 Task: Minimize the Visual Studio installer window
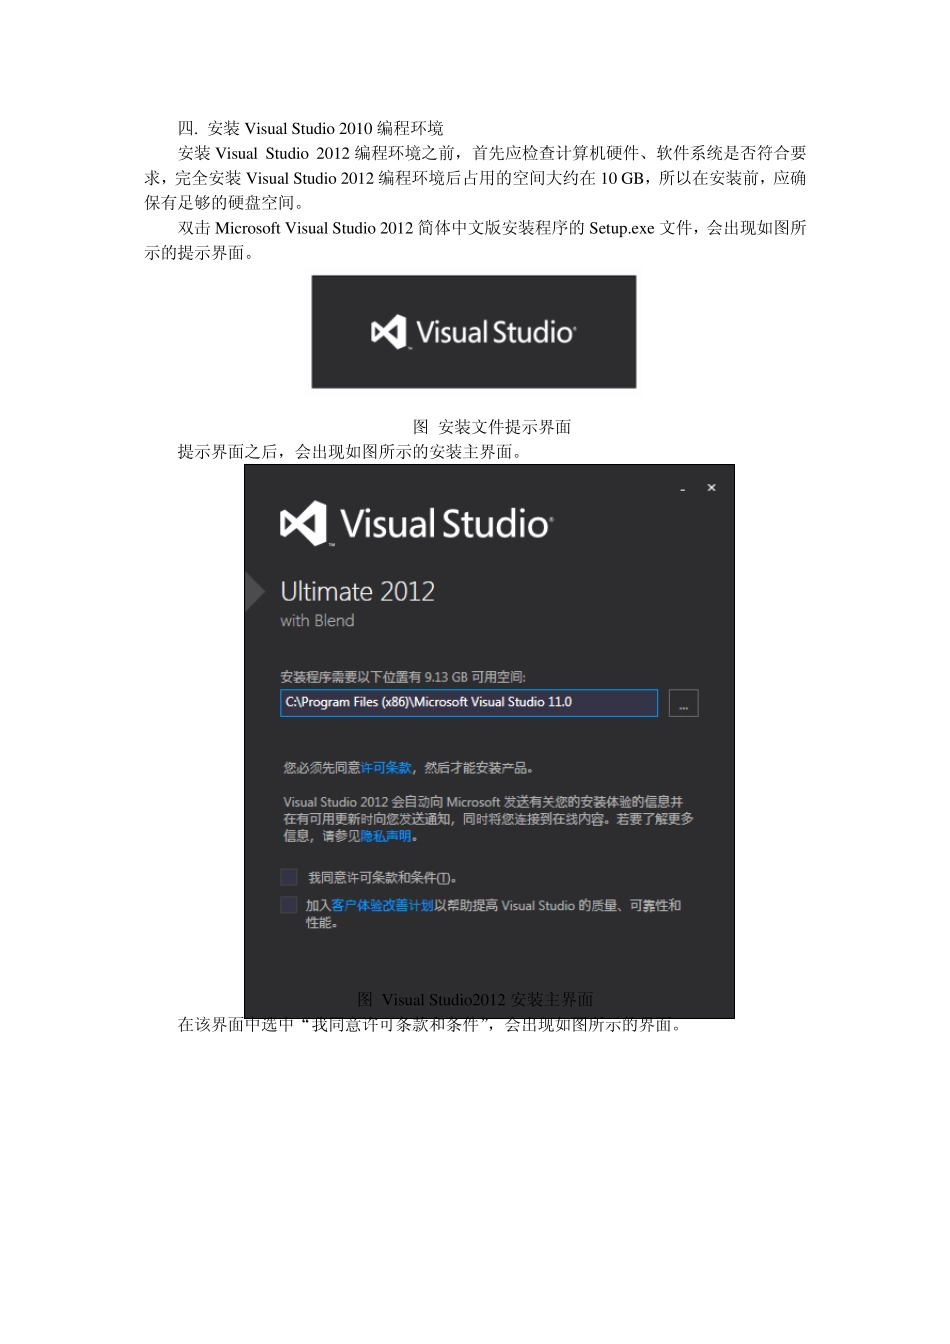[x=683, y=489]
